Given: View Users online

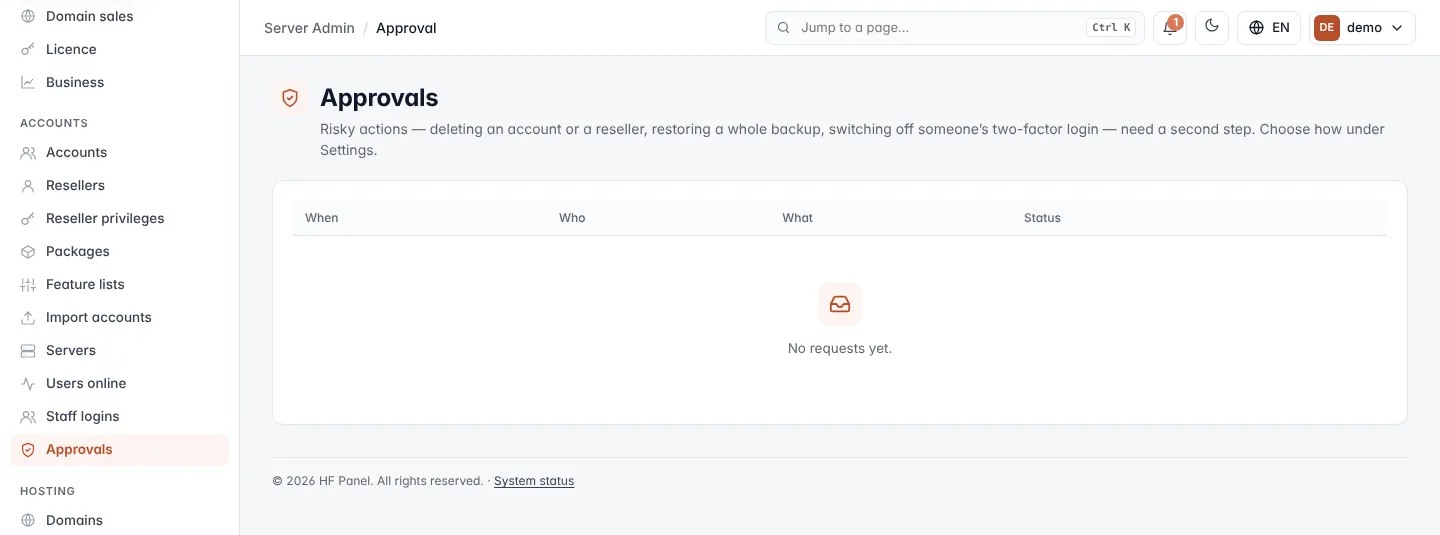Looking at the screenshot, I should (x=120, y=383).
